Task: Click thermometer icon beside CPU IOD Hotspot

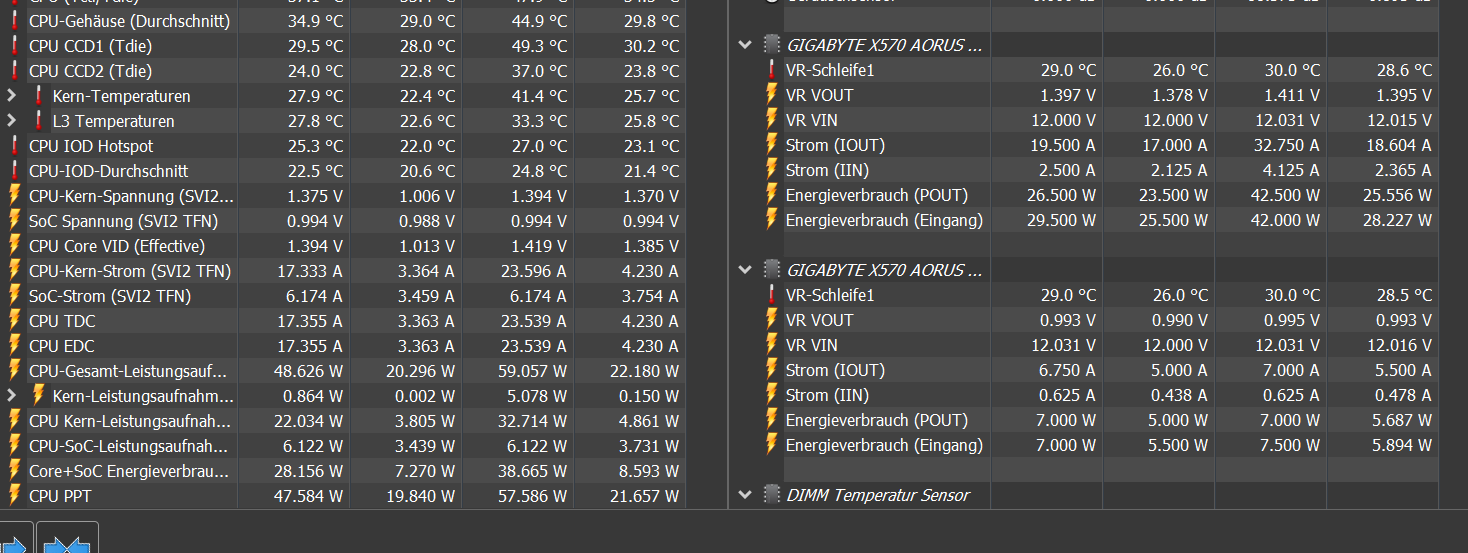Action: [x=15, y=146]
